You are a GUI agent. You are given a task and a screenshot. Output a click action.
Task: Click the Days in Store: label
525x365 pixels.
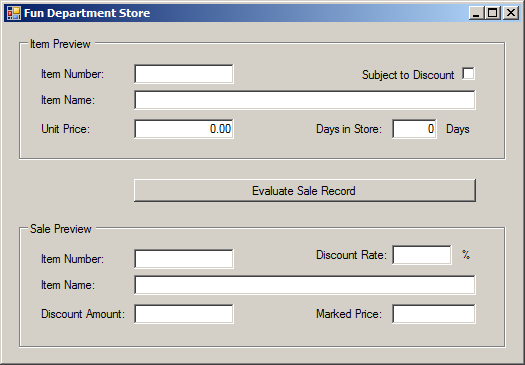click(x=349, y=129)
